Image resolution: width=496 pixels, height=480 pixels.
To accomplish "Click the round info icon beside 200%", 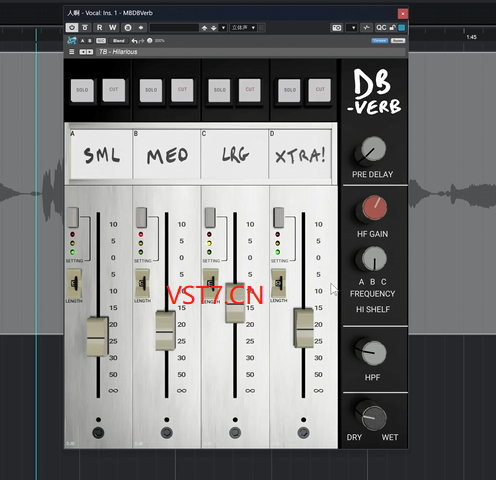I will (x=150, y=40).
